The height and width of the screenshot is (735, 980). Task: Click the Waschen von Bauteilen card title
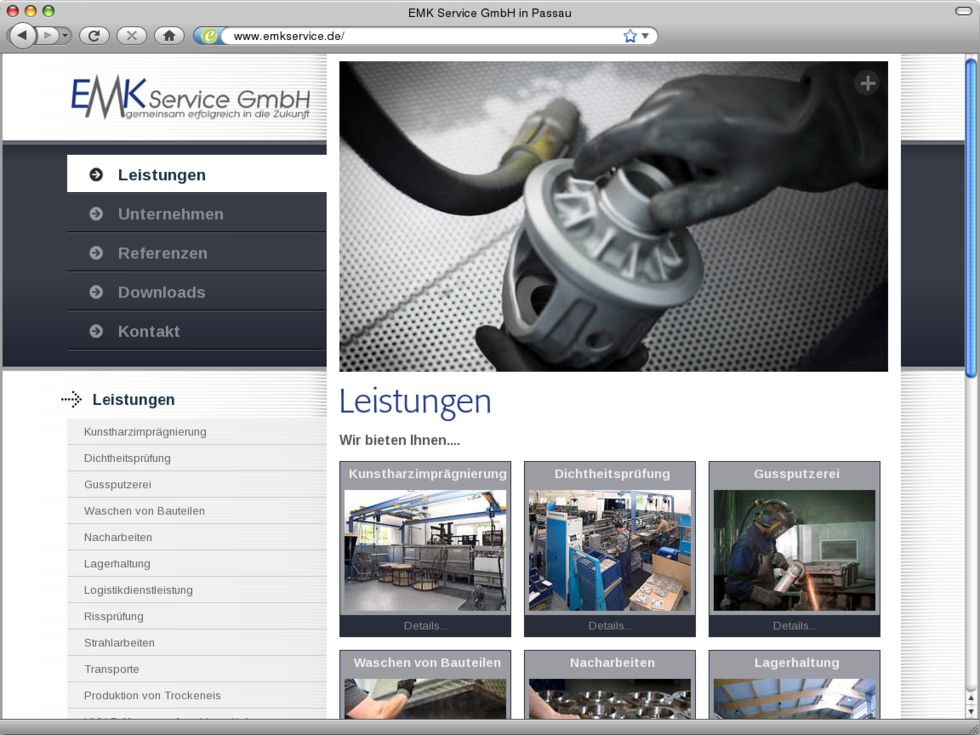pyautogui.click(x=427, y=662)
